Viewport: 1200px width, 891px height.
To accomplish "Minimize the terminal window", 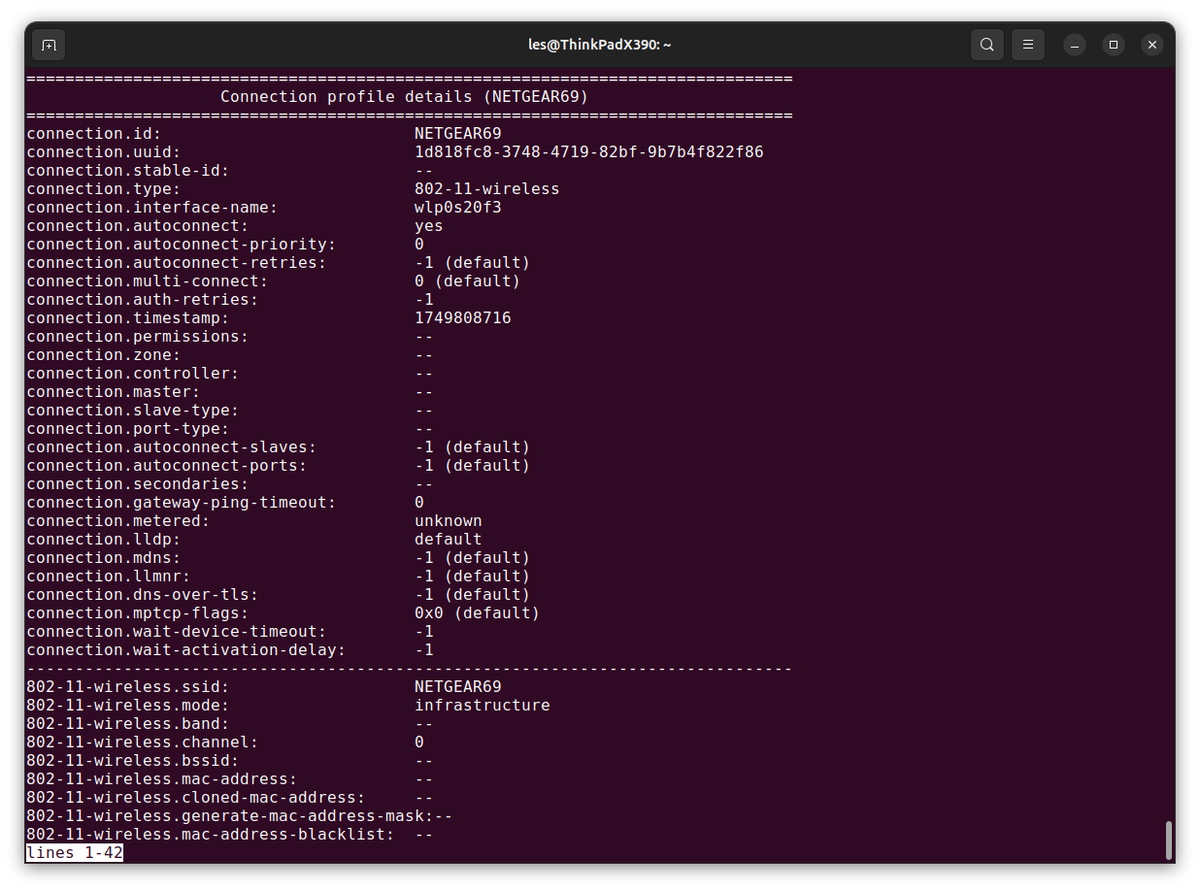I will click(x=1073, y=44).
